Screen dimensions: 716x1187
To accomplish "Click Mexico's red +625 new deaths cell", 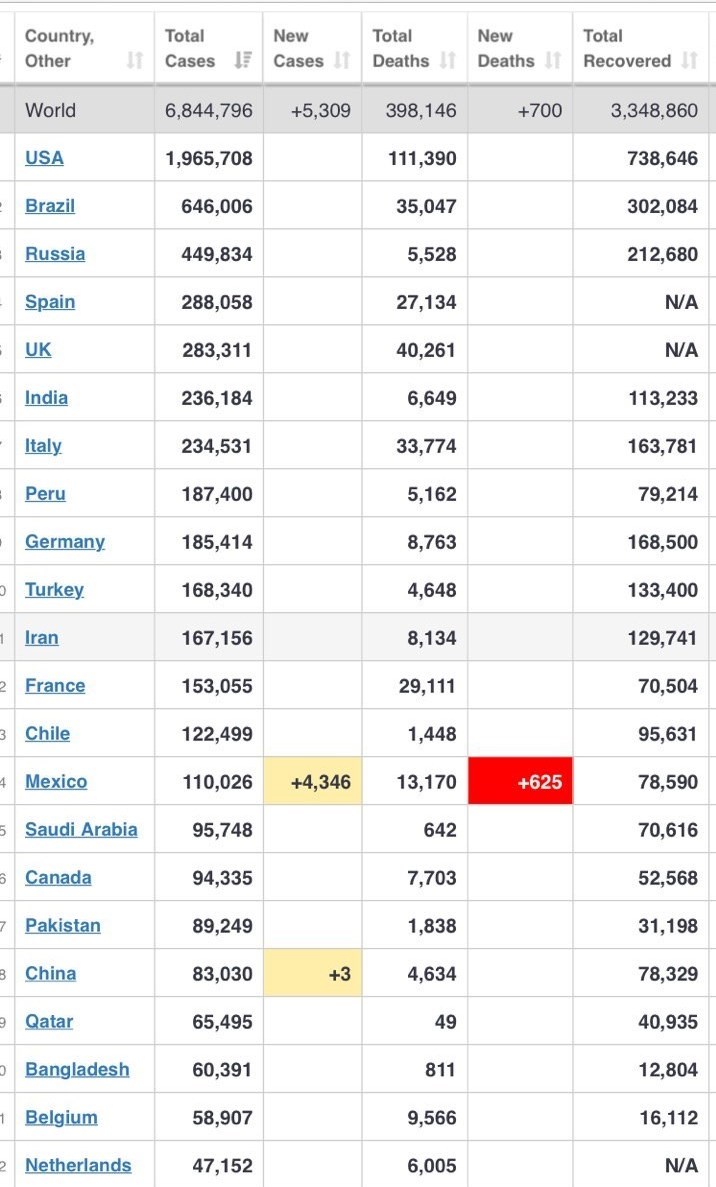I will [x=520, y=782].
